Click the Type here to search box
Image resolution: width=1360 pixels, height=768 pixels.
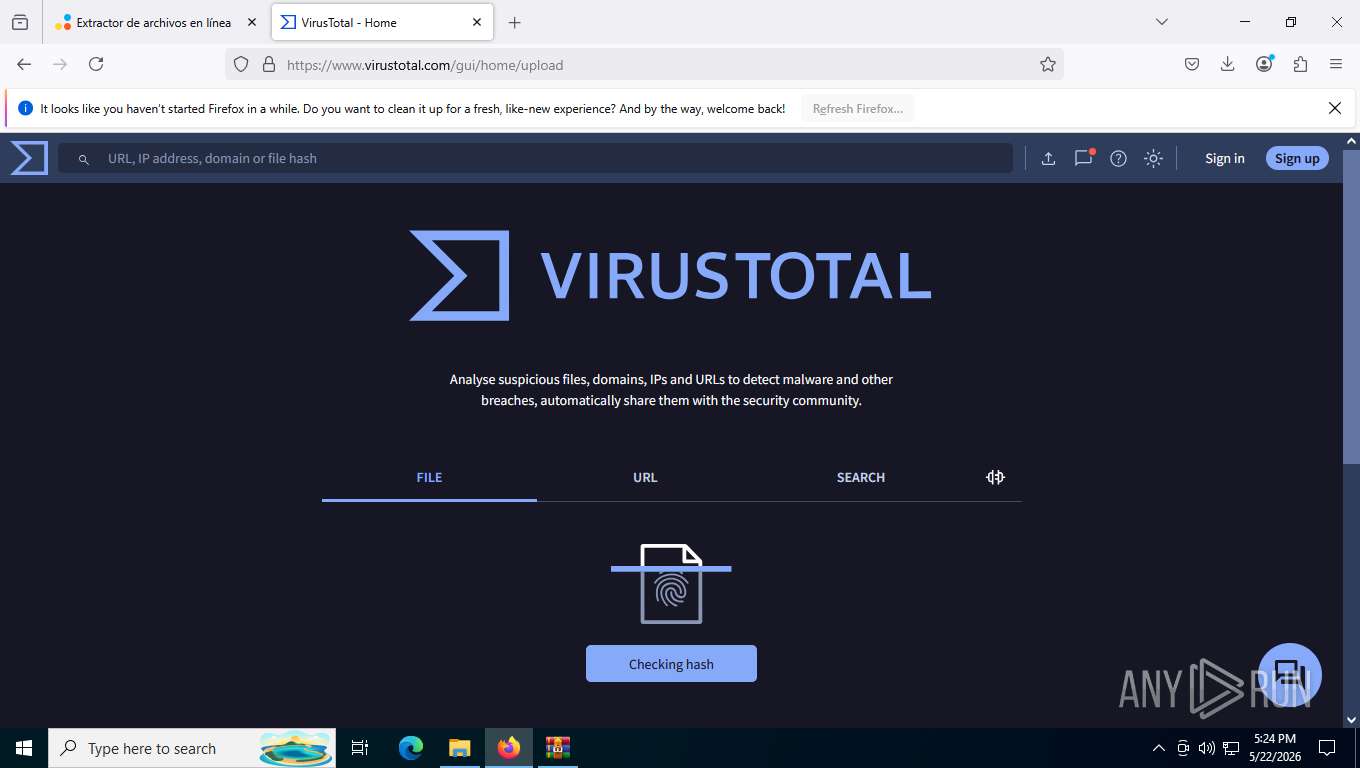click(x=192, y=748)
